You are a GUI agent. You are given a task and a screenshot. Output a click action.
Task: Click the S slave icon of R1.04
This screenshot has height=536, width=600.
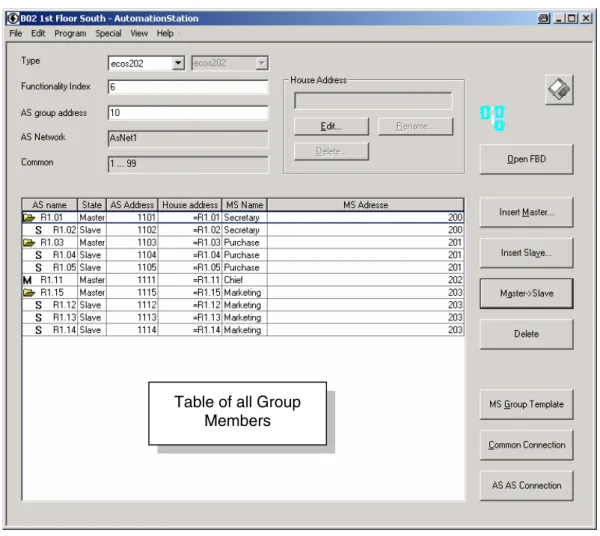(38, 255)
